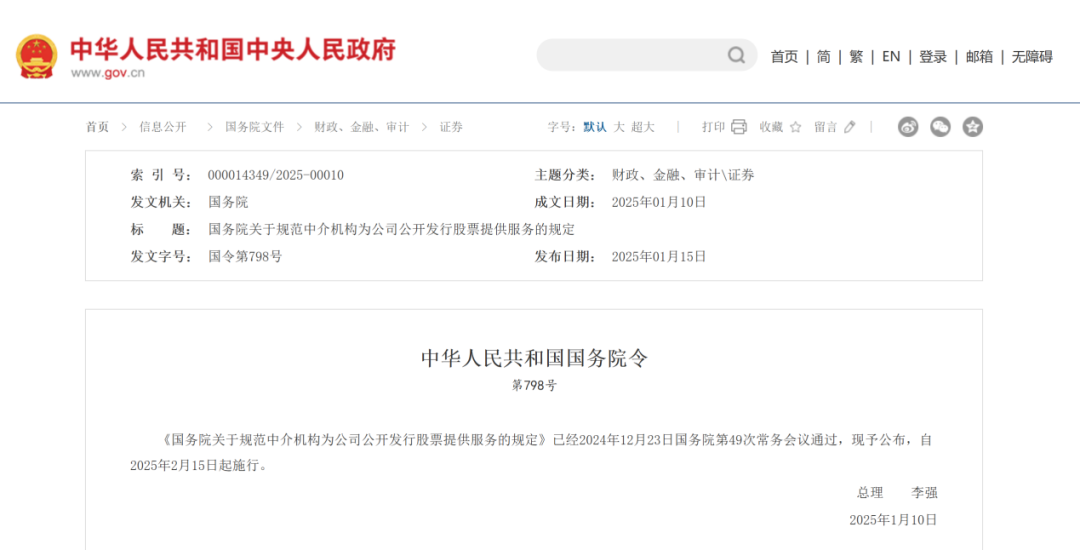Click the printer icon
The width and height of the screenshot is (1080, 550).
[x=739, y=127]
